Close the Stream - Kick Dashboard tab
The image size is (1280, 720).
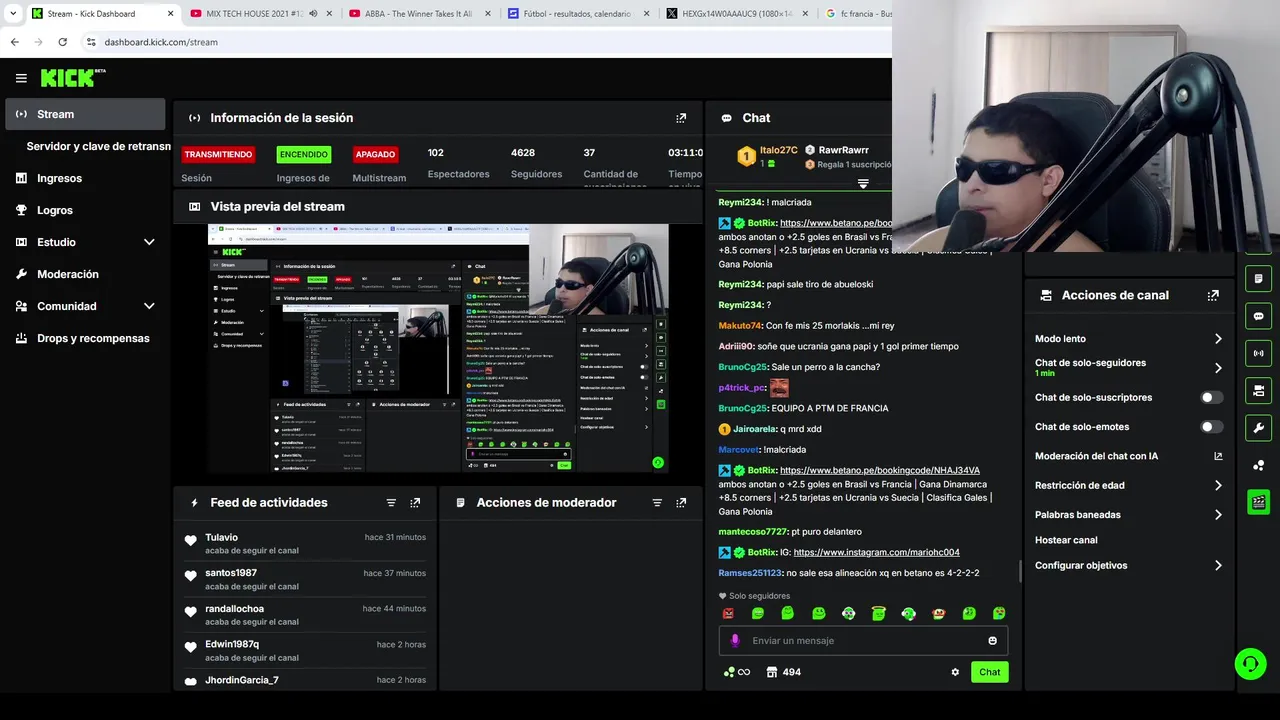(x=170, y=14)
